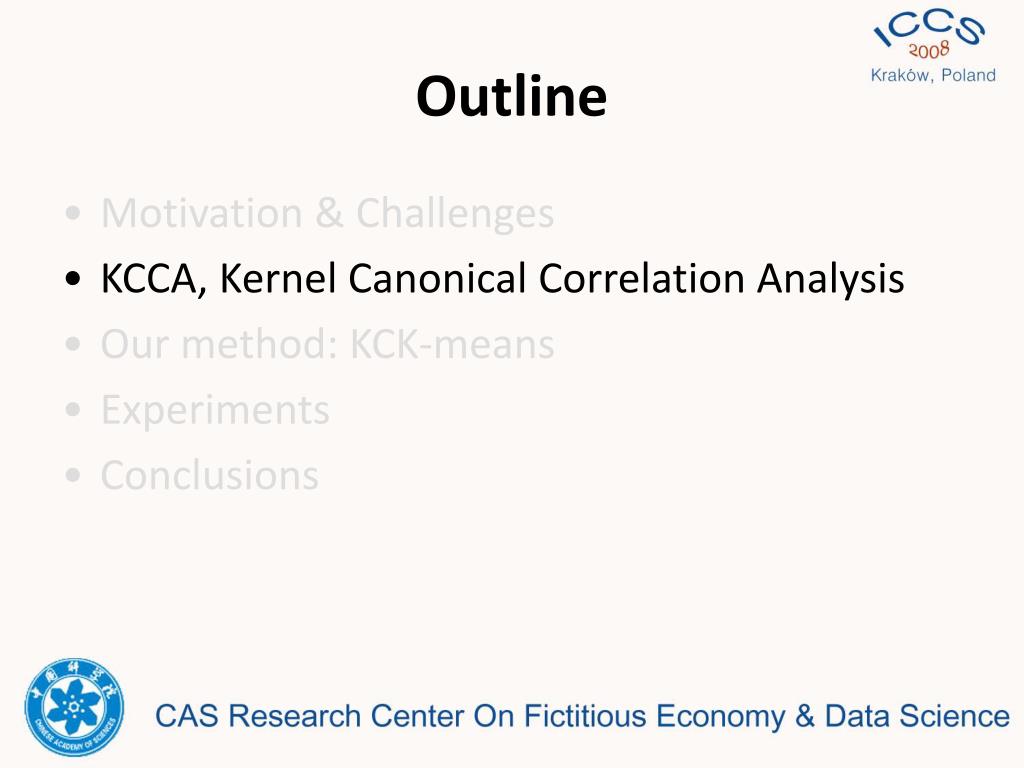The width and height of the screenshot is (1024, 768).
Task: Click the word Kernel in the highlighted item
Action: (x=278, y=278)
